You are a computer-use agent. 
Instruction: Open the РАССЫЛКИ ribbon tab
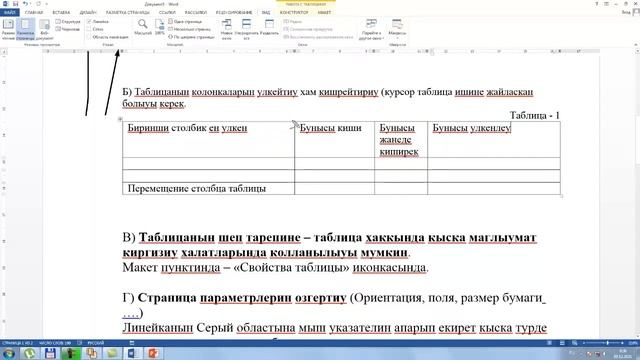click(196, 13)
